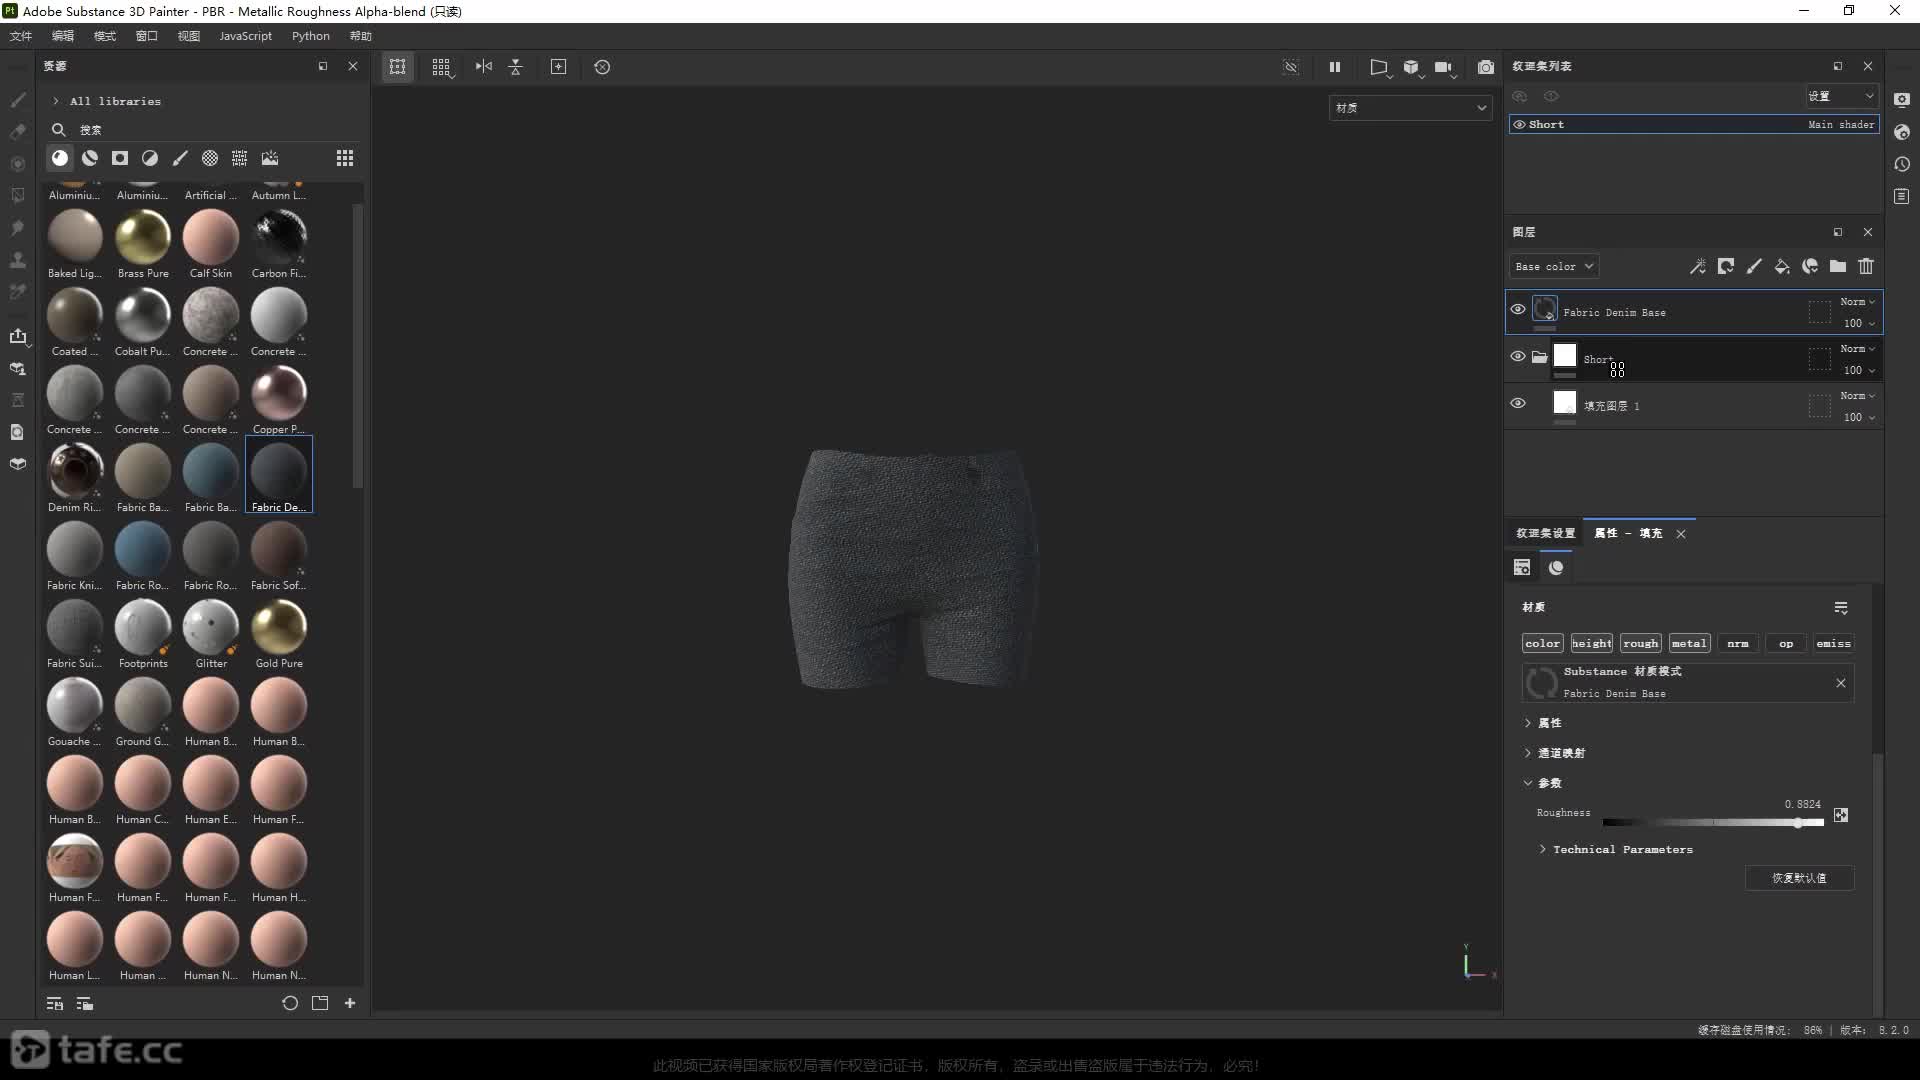This screenshot has width=1920, height=1080.
Task: Open the Python menu
Action: coord(311,36)
